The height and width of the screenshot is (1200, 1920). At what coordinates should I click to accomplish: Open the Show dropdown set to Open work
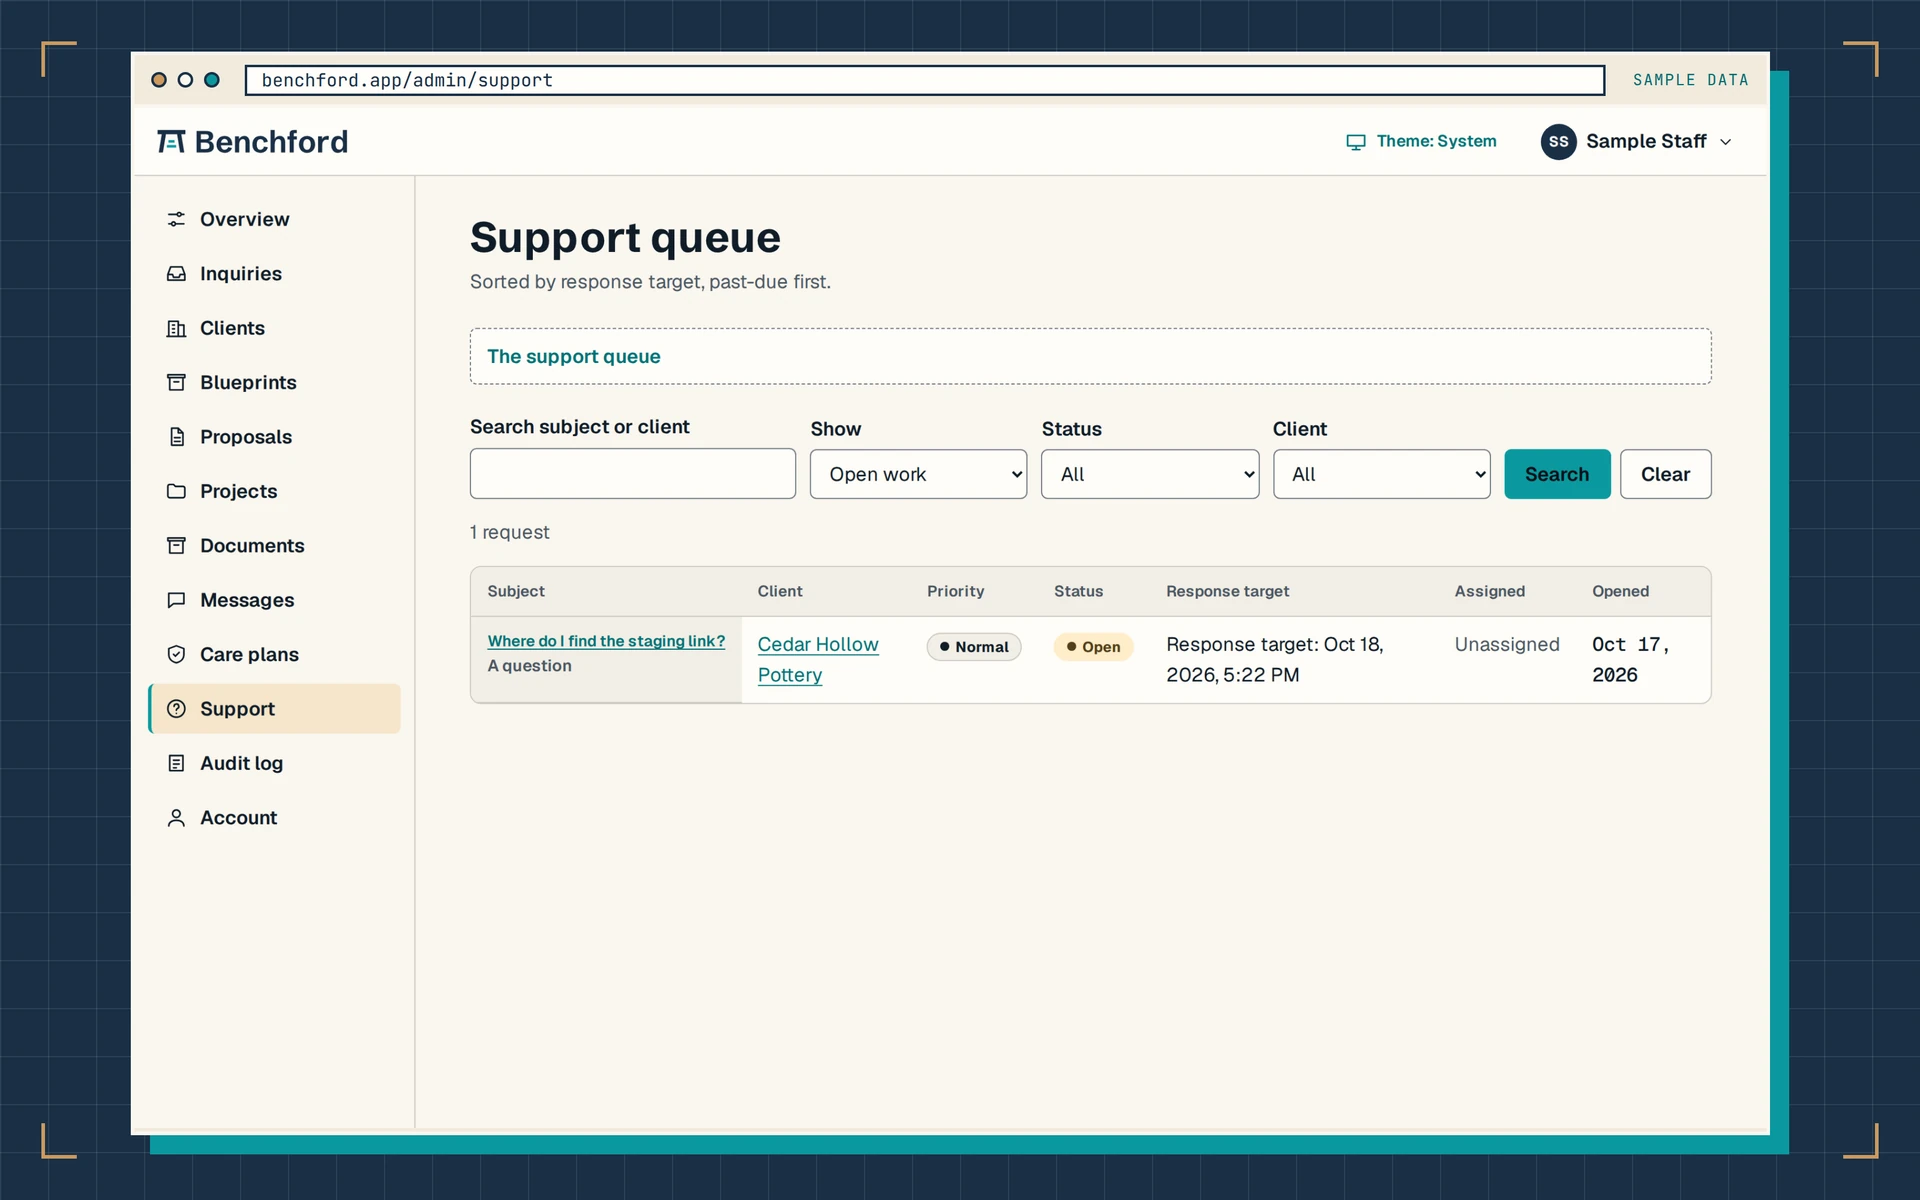click(x=918, y=474)
